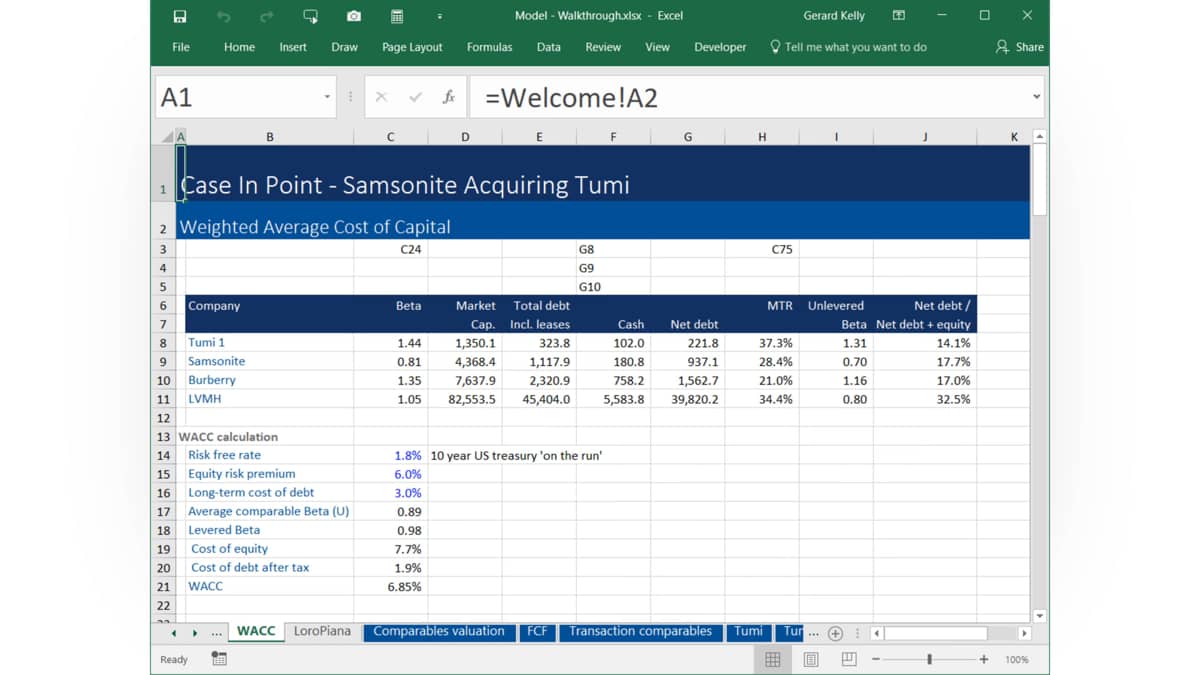Select row header 14
This screenshot has width=1200, height=675.
(x=163, y=455)
